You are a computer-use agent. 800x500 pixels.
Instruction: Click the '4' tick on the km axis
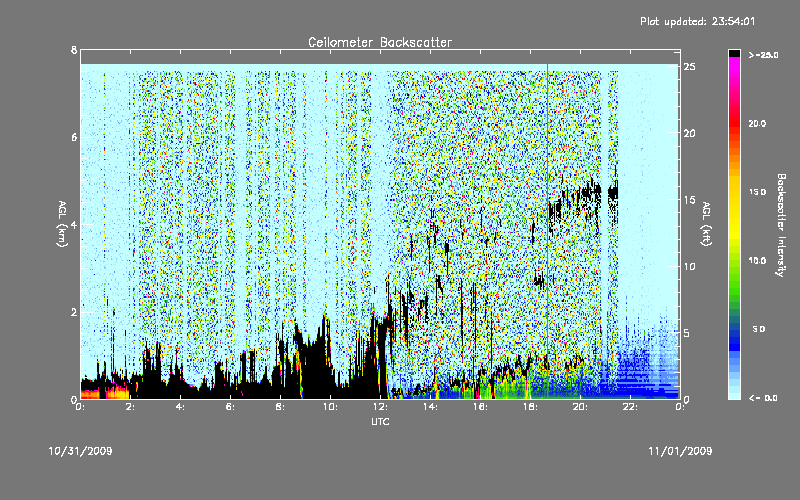[x=74, y=224]
